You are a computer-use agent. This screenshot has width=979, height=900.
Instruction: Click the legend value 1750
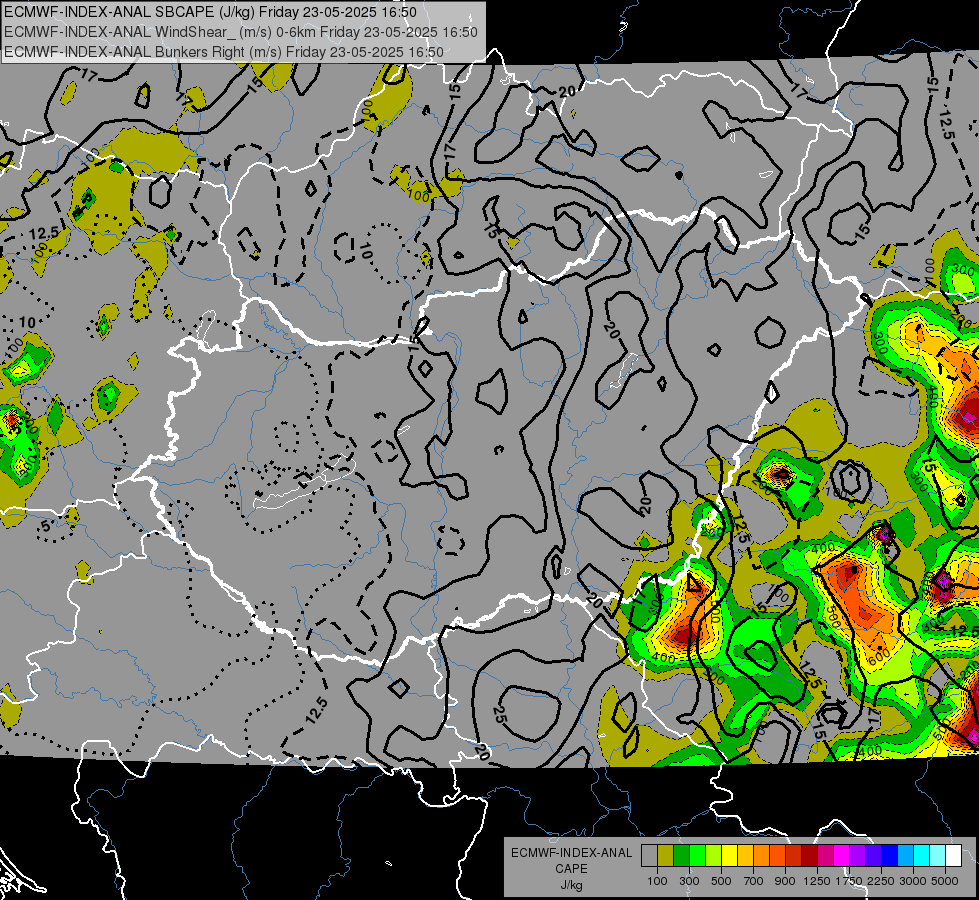point(849,881)
